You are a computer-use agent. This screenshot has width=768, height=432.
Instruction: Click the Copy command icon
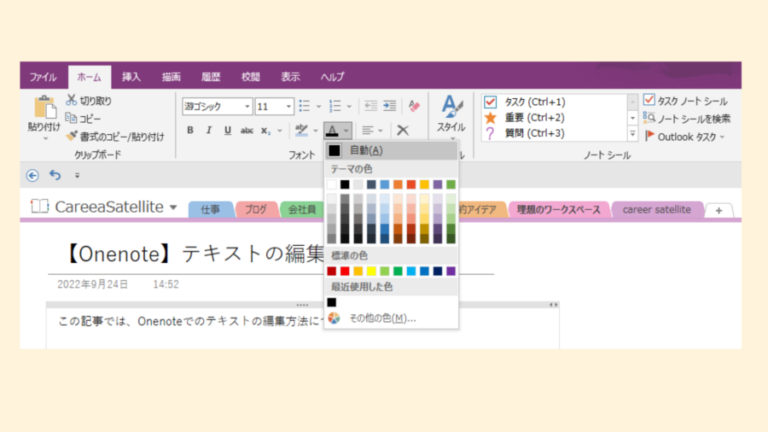[71, 118]
